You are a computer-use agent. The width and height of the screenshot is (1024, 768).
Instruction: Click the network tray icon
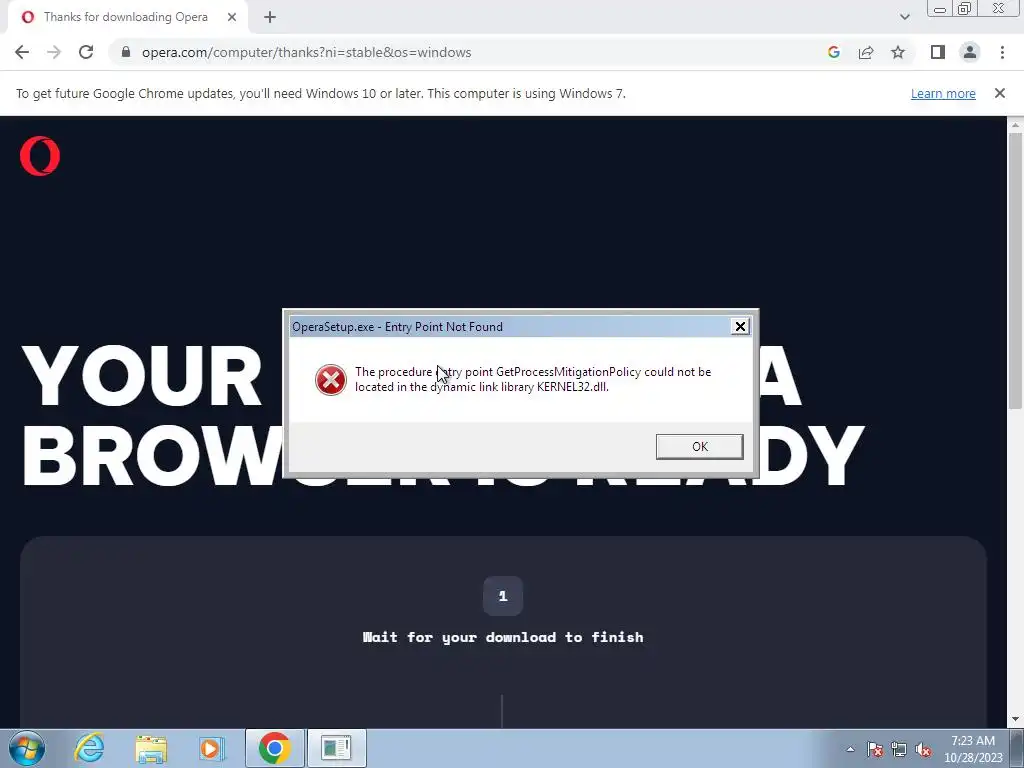tap(899, 749)
